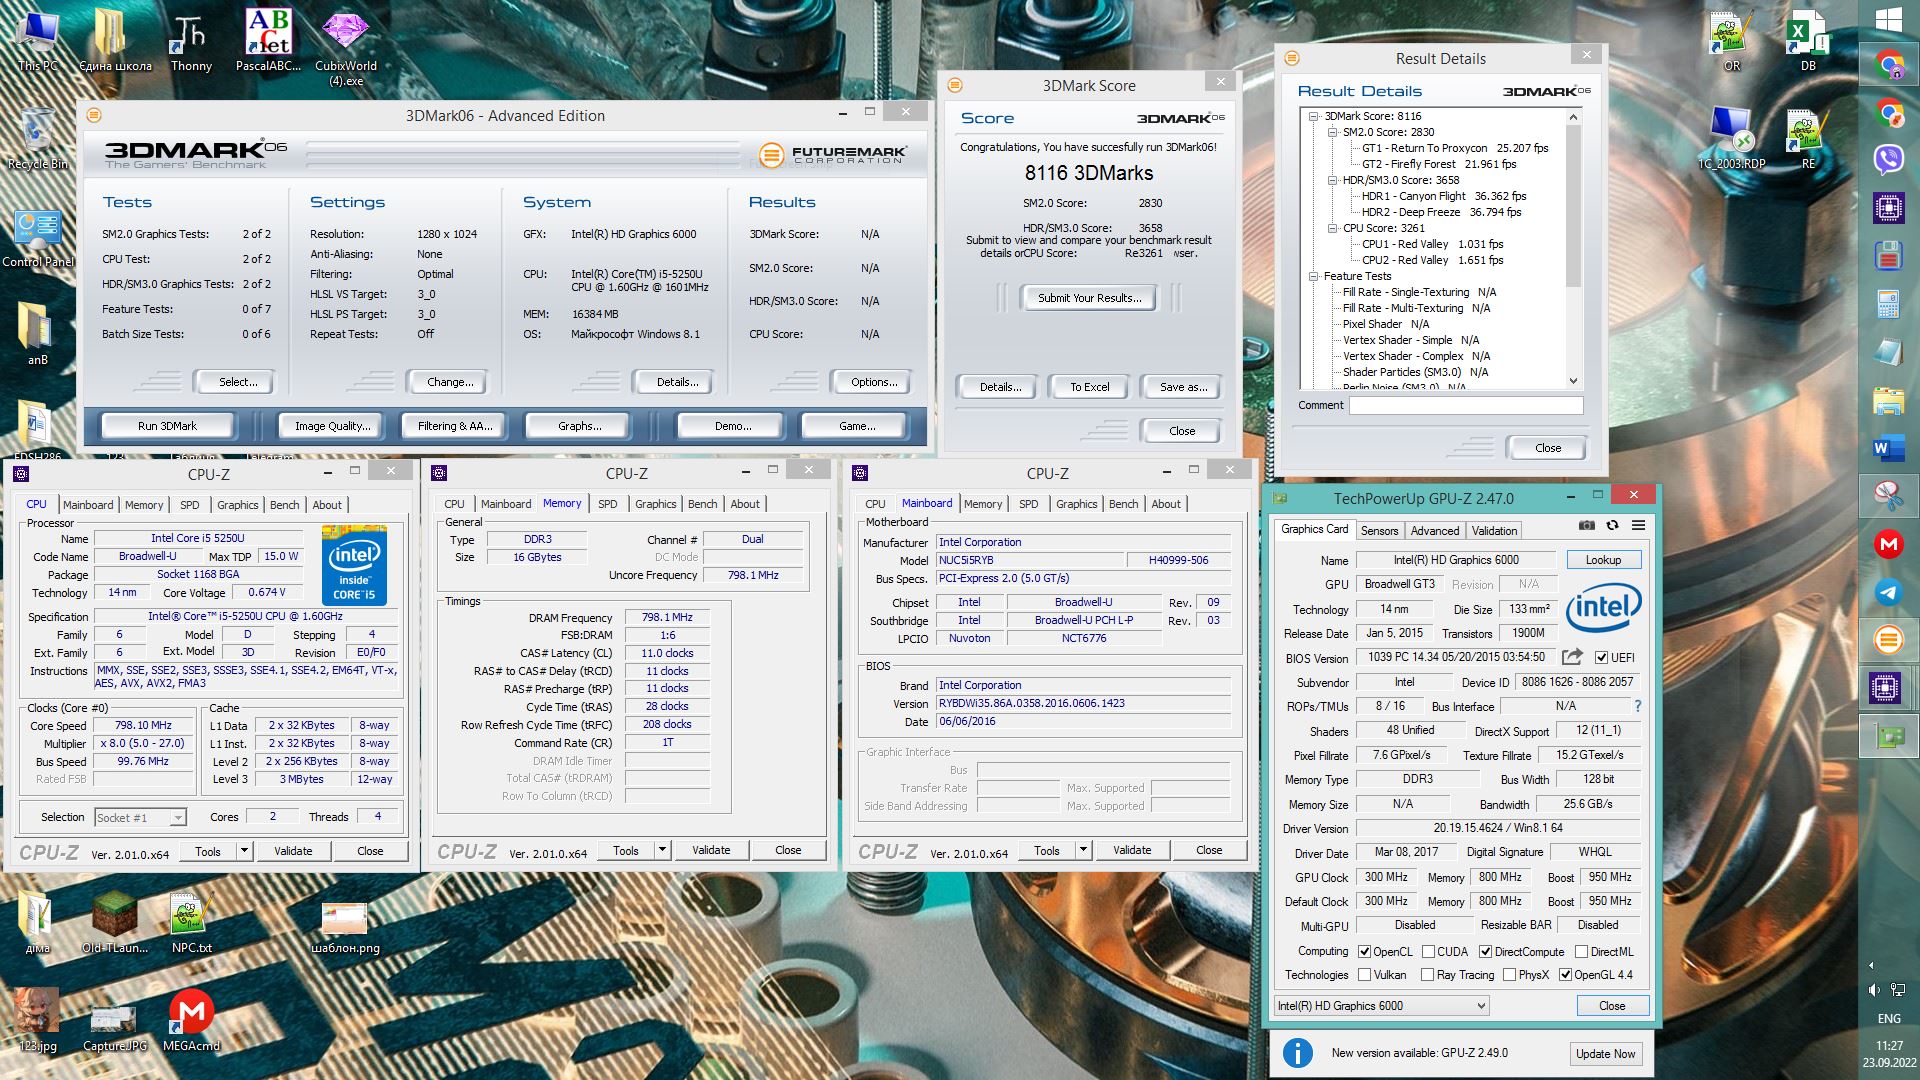Open SPD tab in the CPU-Z Memory window

(x=607, y=504)
